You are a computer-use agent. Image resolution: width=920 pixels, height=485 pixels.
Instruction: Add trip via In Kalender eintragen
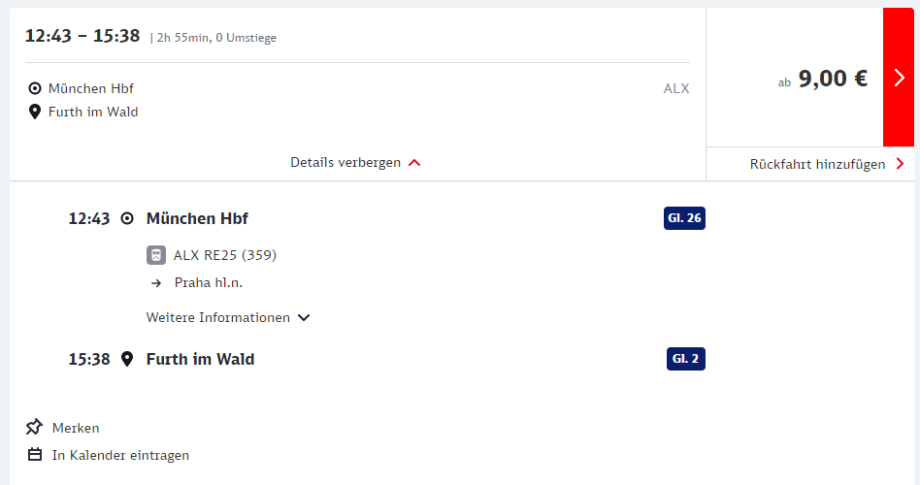pos(120,455)
